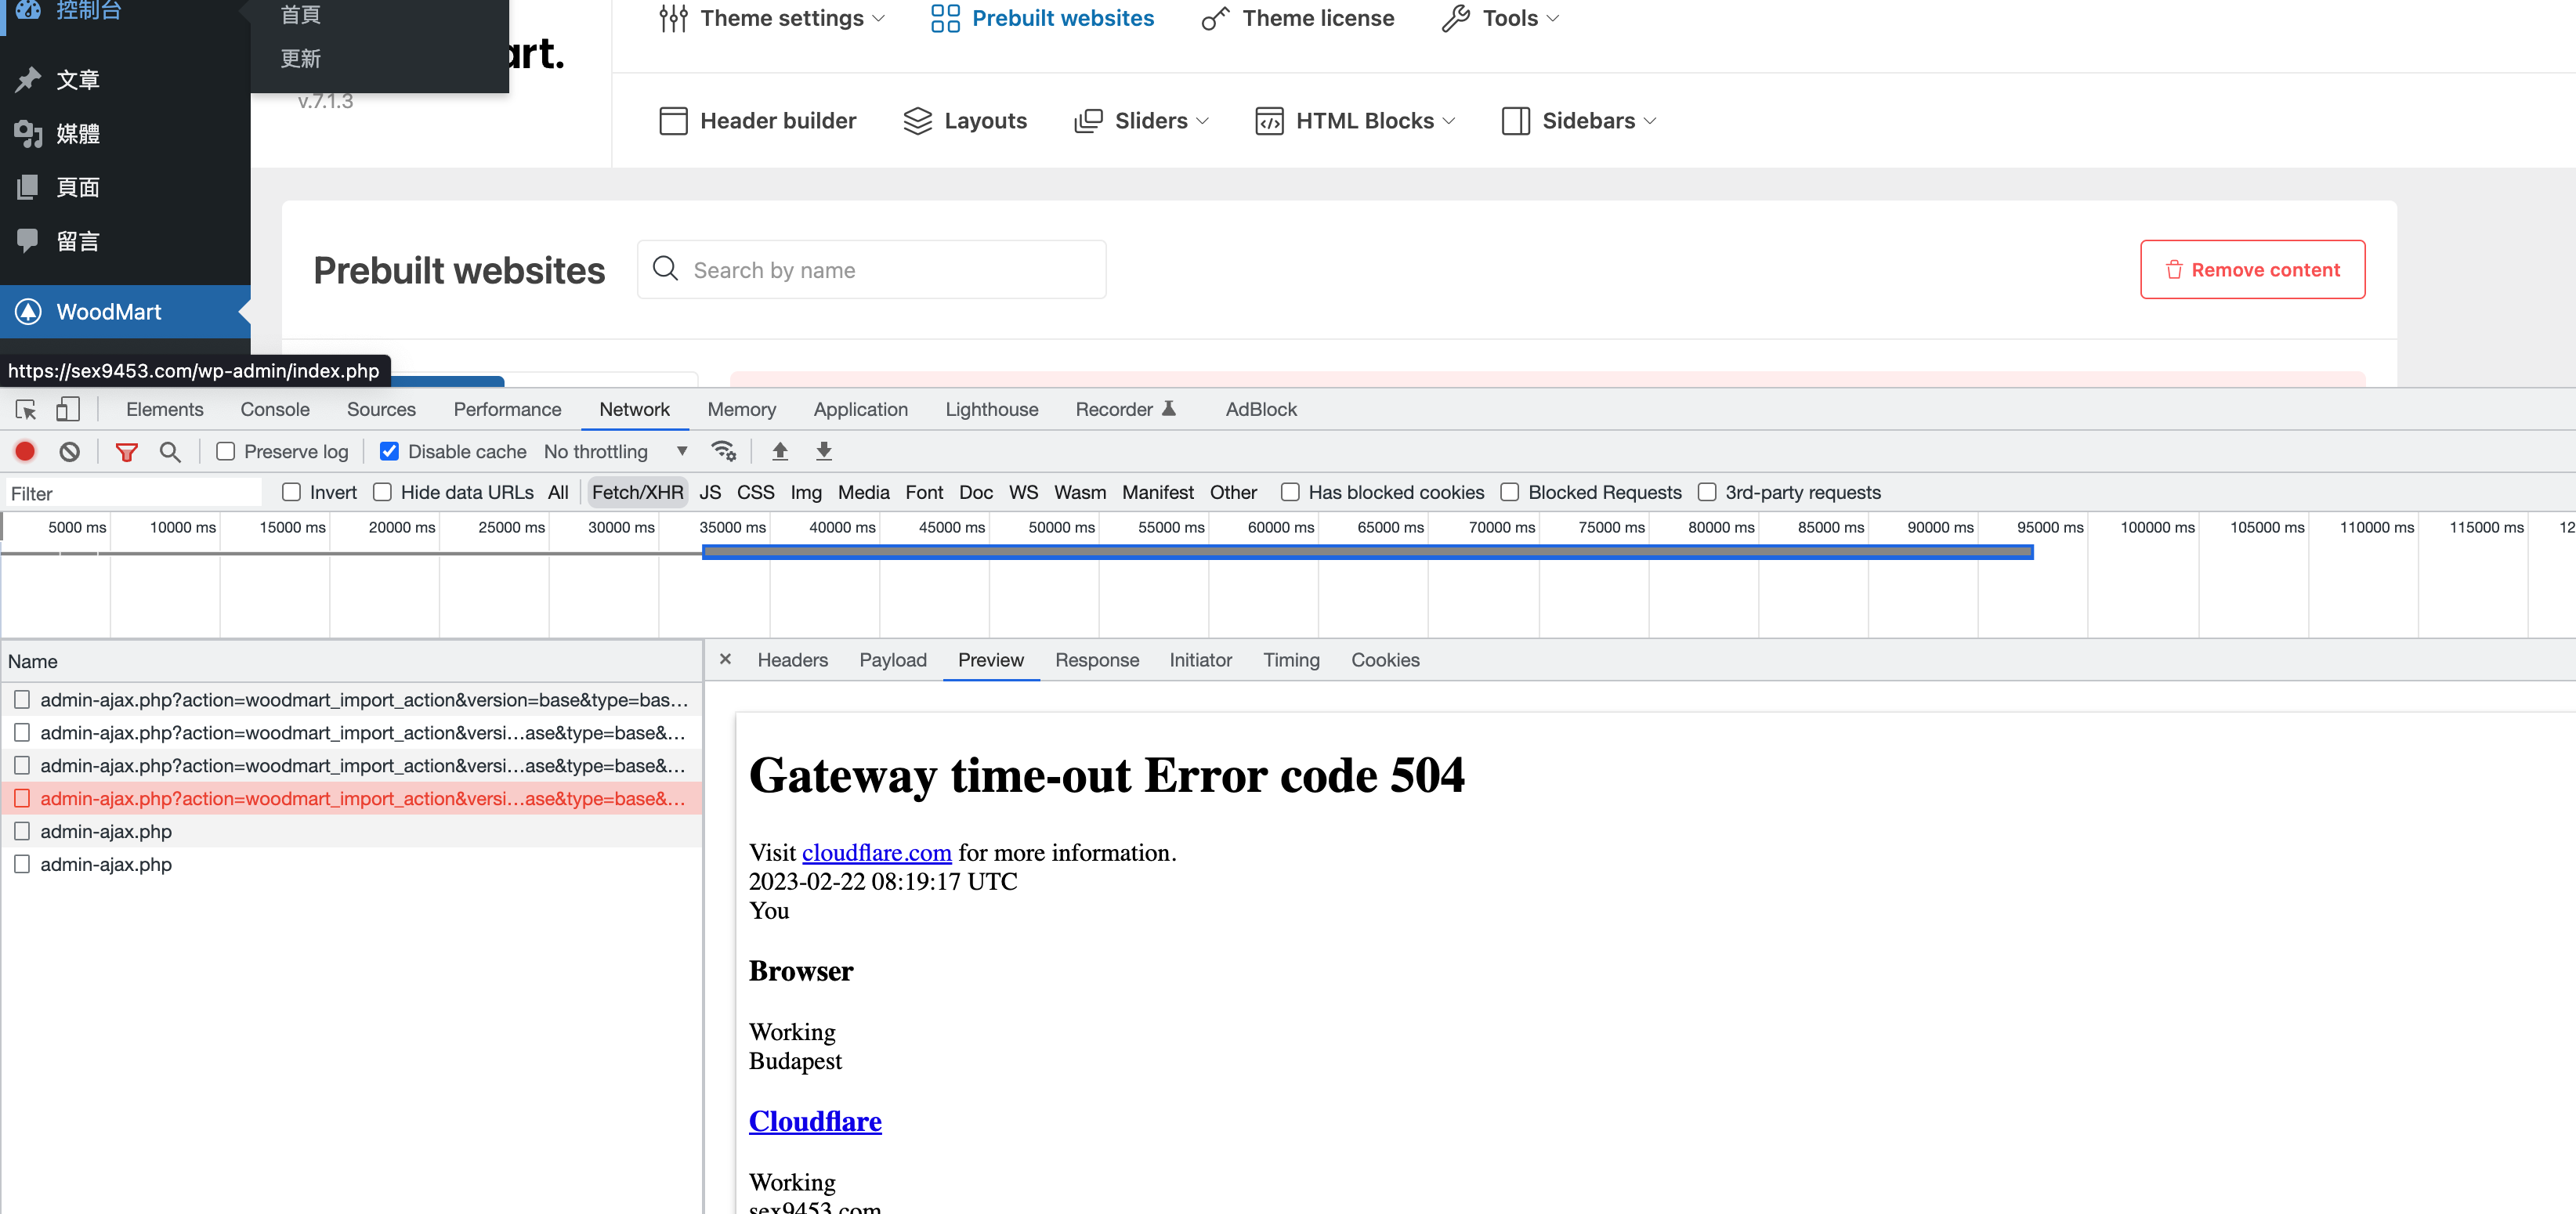Click the import HAR upload arrow icon
This screenshot has height=1214, width=2576.
pyautogui.click(x=780, y=451)
